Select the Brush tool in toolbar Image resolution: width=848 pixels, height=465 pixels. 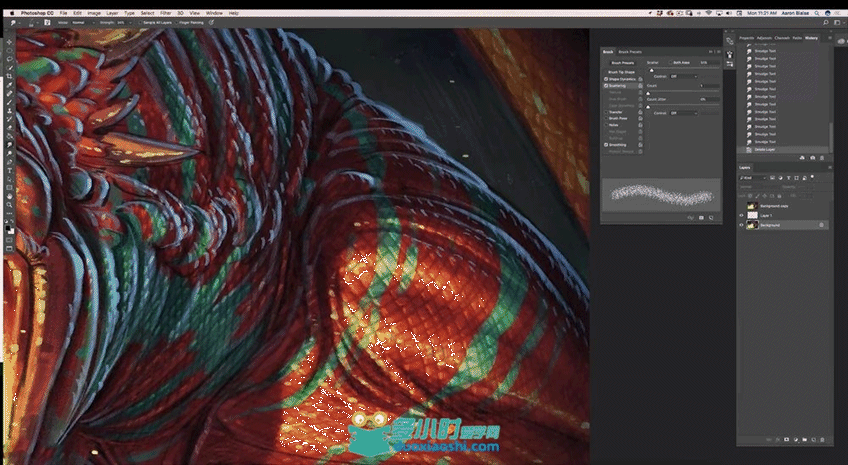(x=9, y=102)
